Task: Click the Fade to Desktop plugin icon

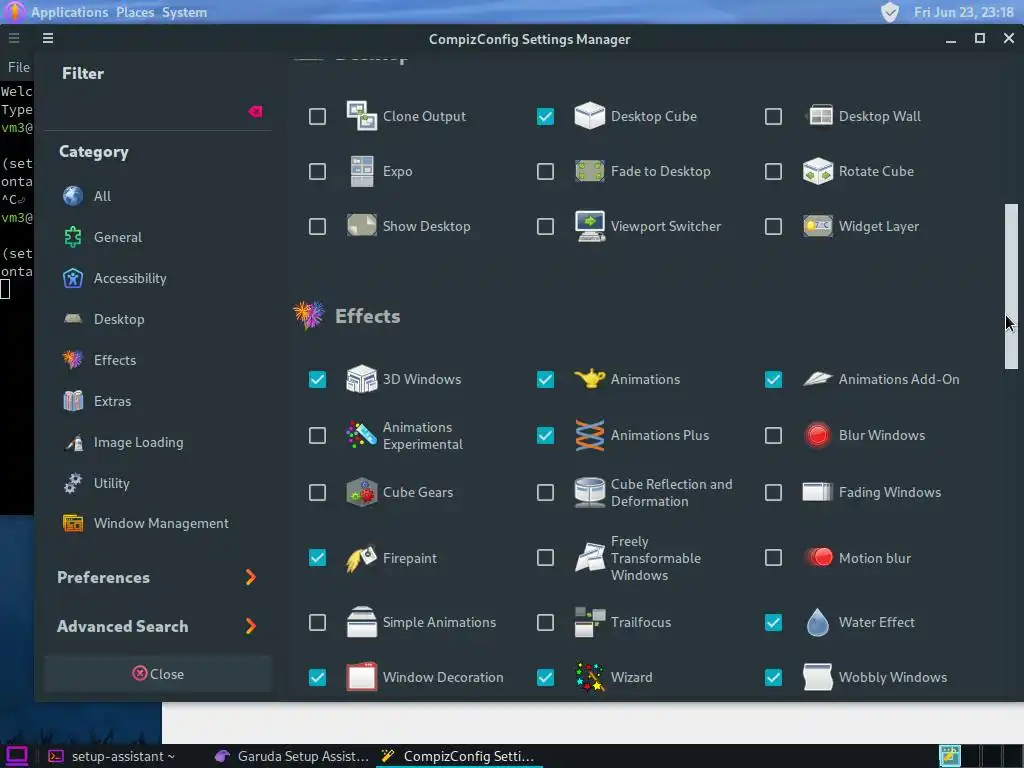Action: (x=589, y=171)
